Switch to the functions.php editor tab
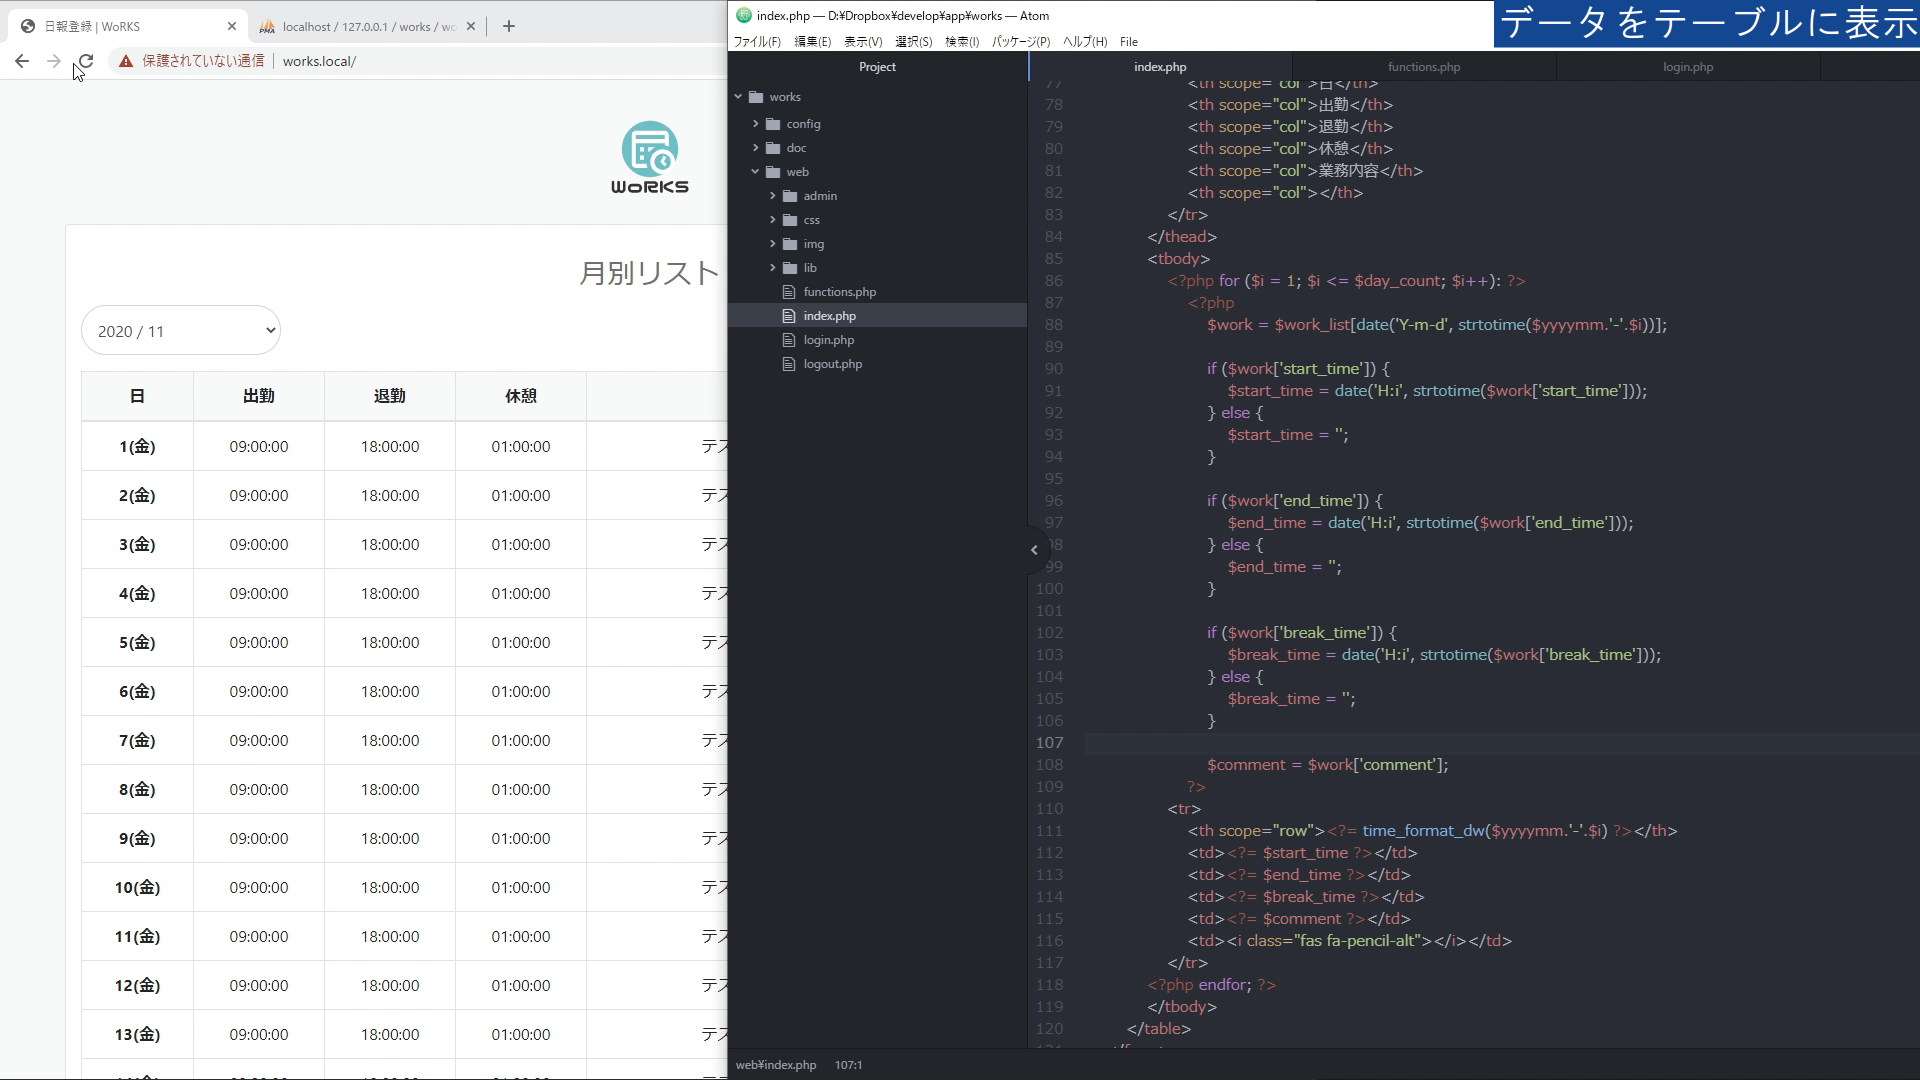 click(x=1424, y=67)
